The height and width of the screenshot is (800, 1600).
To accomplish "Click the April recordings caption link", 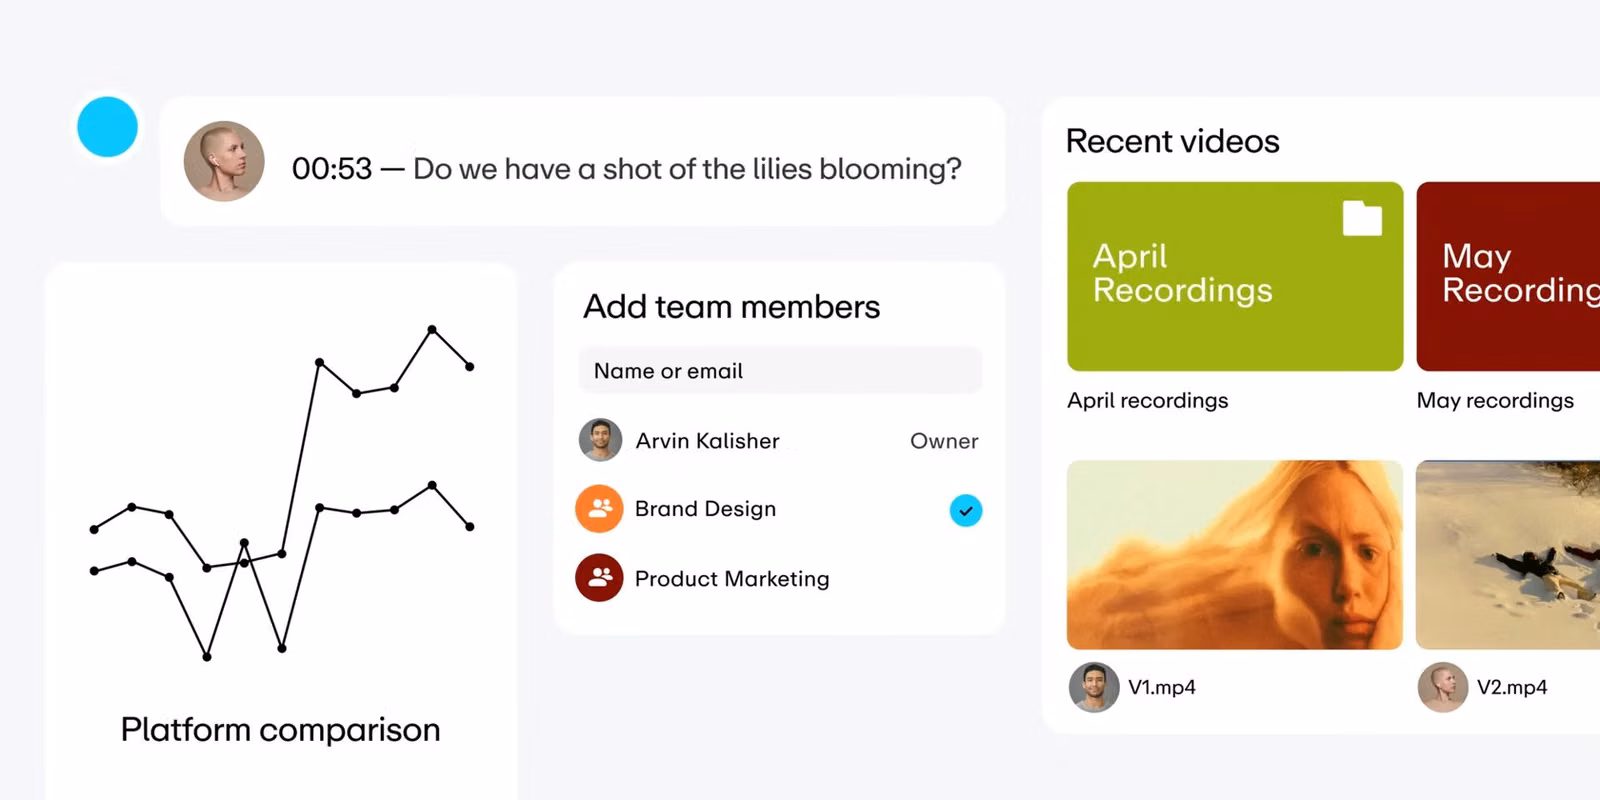I will coord(1147,401).
